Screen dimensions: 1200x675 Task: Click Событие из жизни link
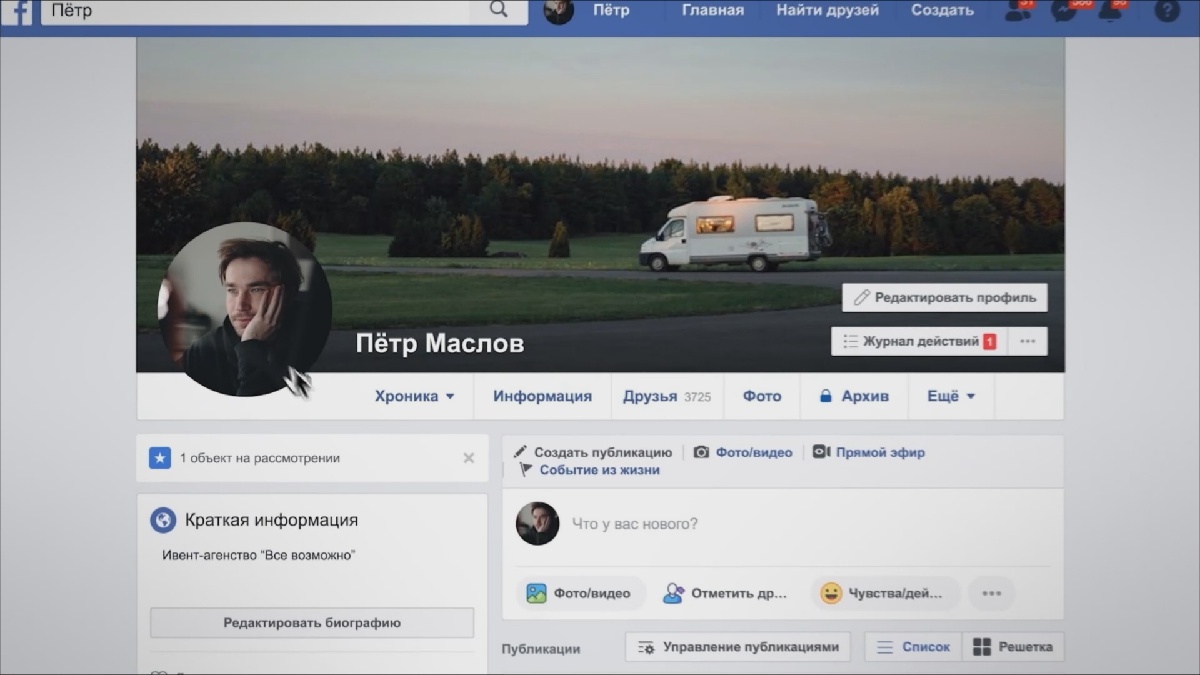(589, 470)
